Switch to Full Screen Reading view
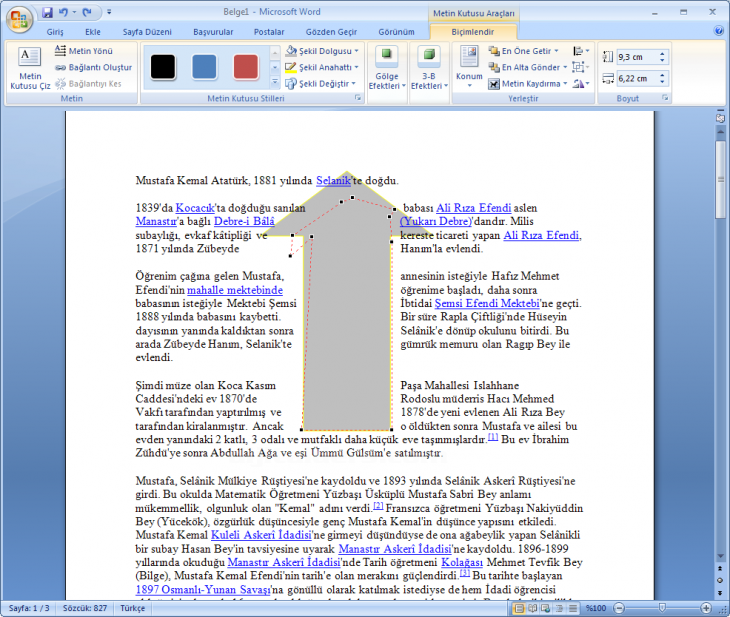The width and height of the screenshot is (730, 617). click(x=532, y=608)
